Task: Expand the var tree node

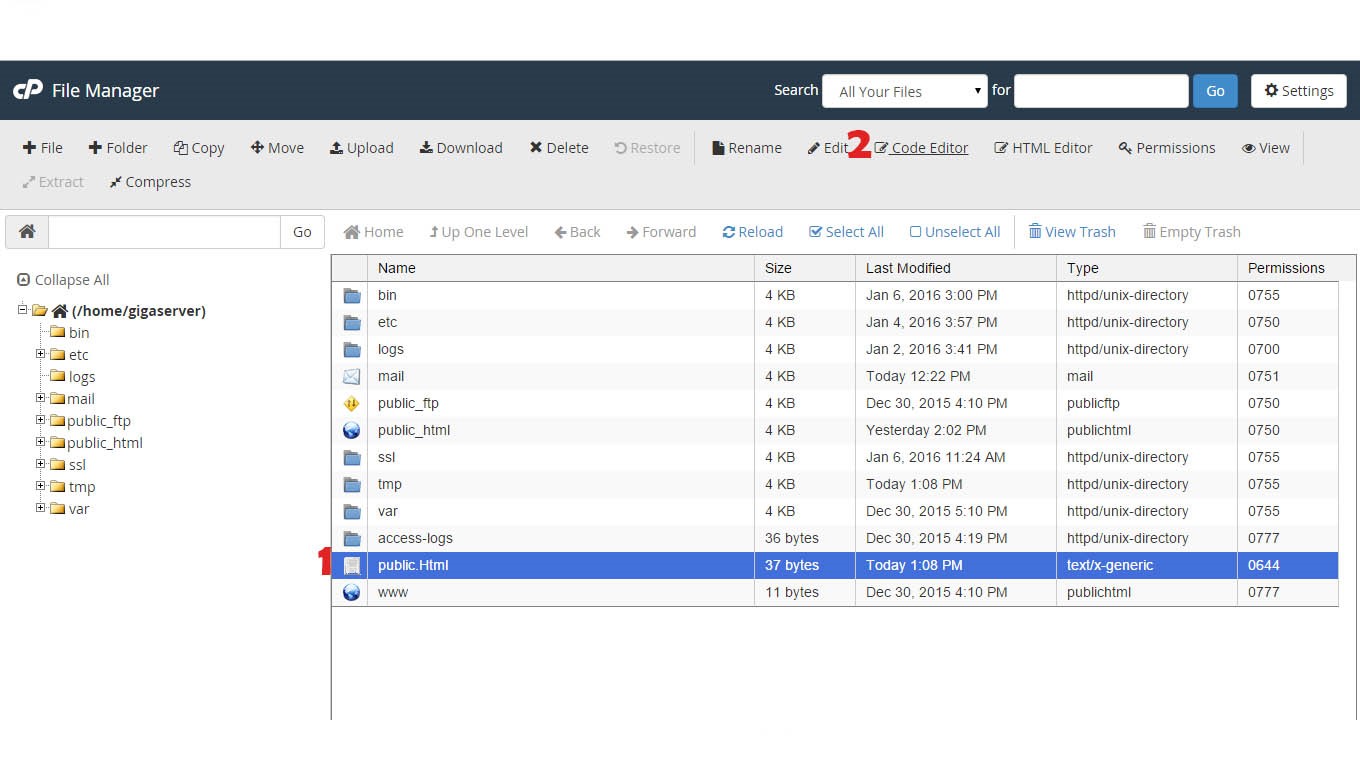Action: 41,508
